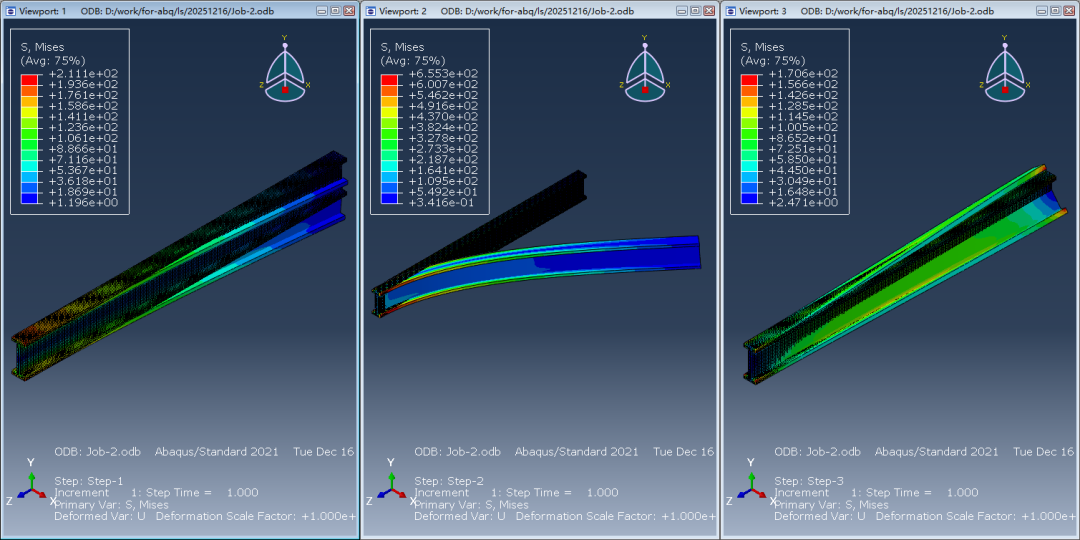This screenshot has height=540, width=1080.
Task: Select the deformed beam model in Viewport 1
Action: pyautogui.click(x=179, y=265)
